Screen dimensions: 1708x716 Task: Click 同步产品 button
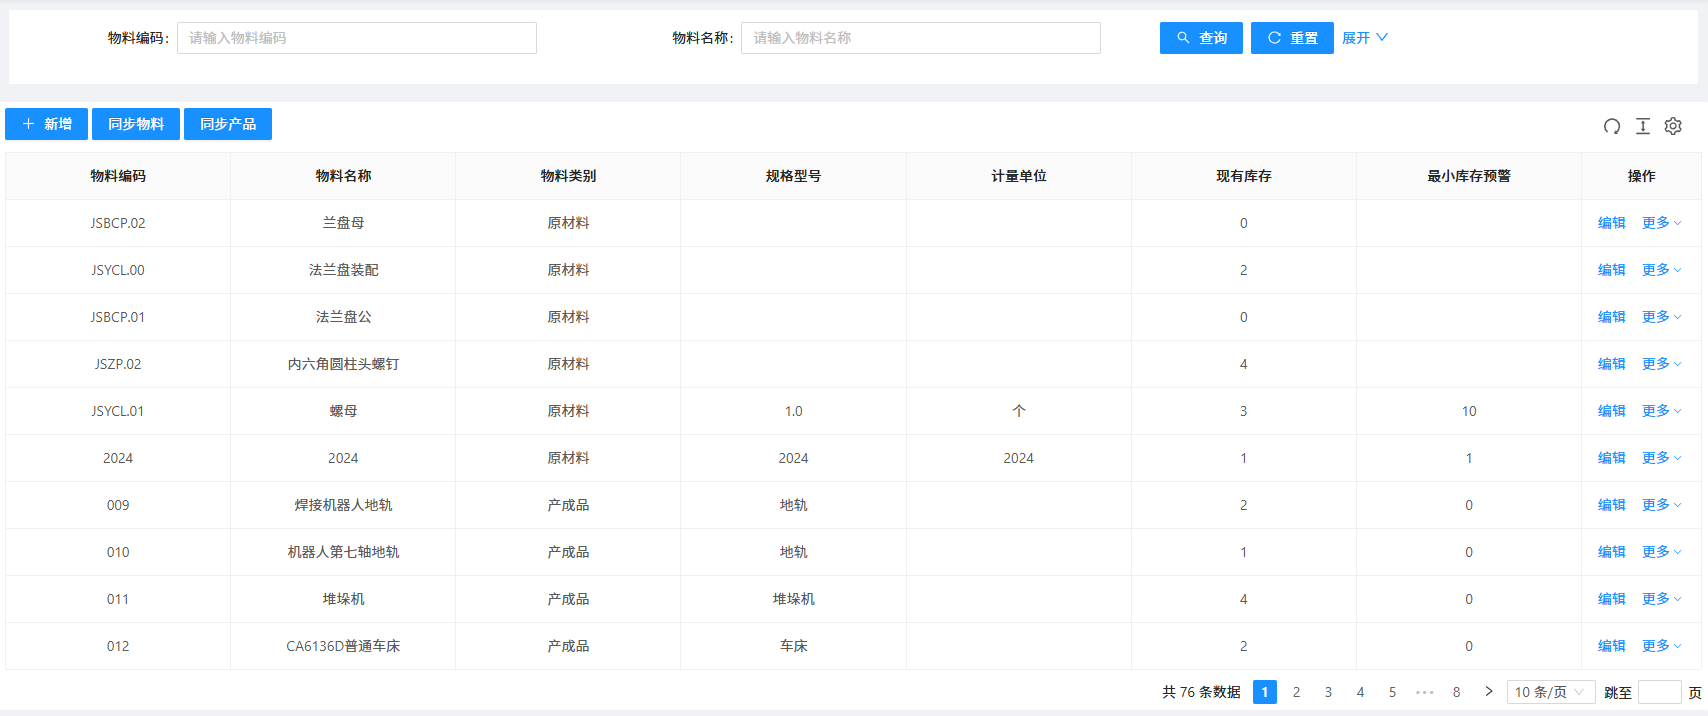(x=228, y=124)
